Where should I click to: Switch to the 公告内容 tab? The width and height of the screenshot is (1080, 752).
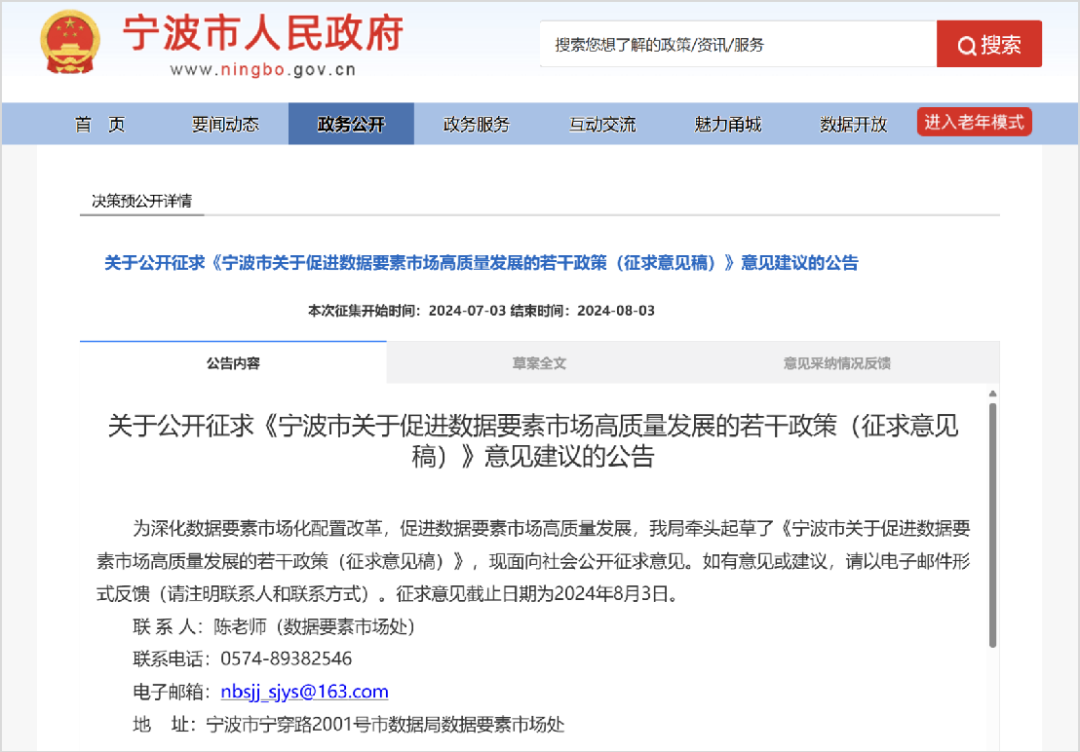pos(233,363)
